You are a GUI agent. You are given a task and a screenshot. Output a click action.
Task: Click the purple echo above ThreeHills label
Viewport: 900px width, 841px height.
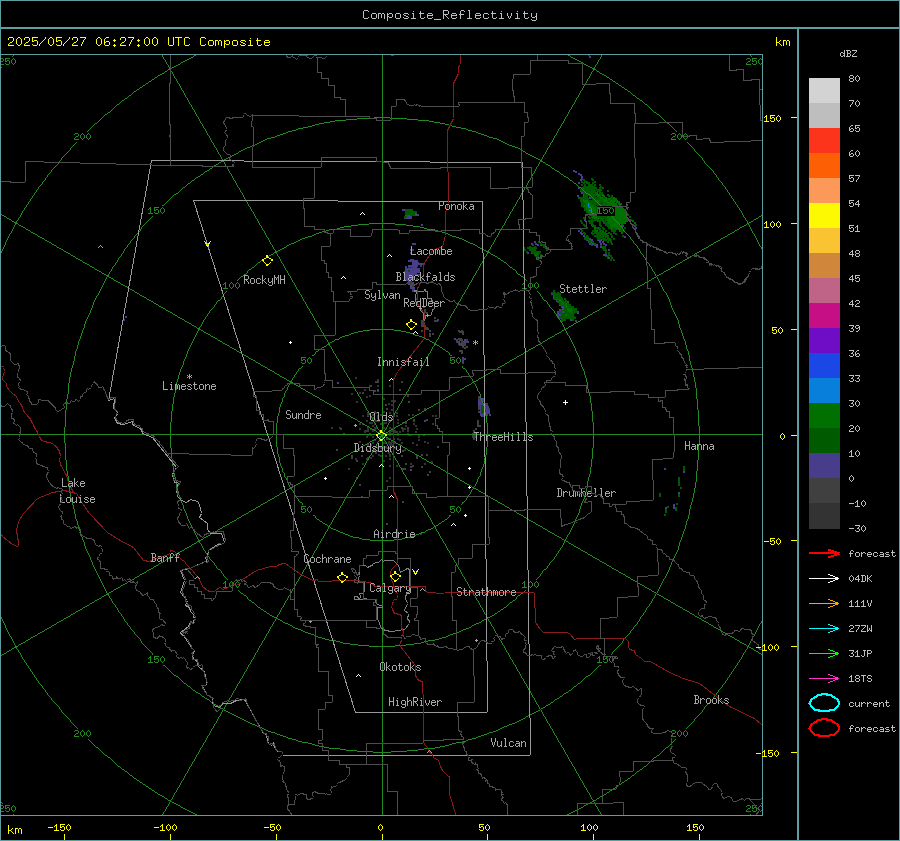484,406
